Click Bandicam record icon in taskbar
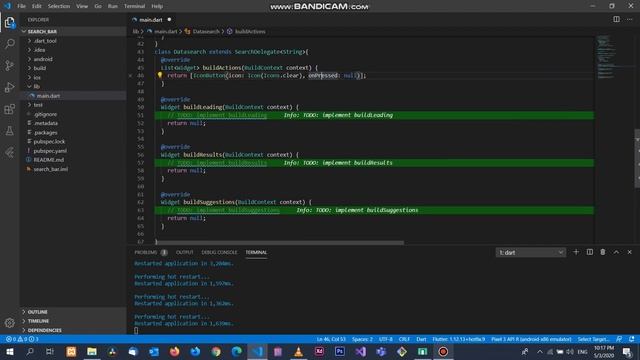The image size is (640, 360). pyautogui.click(x=443, y=351)
